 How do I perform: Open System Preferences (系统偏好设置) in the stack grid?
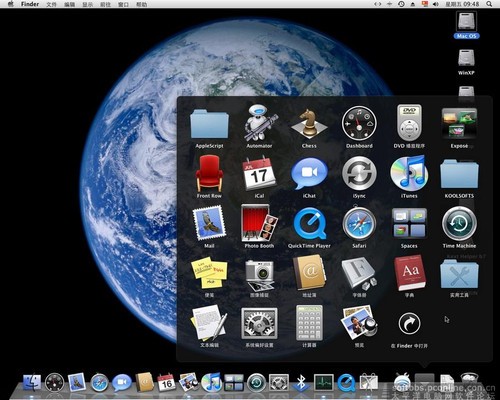click(259, 323)
